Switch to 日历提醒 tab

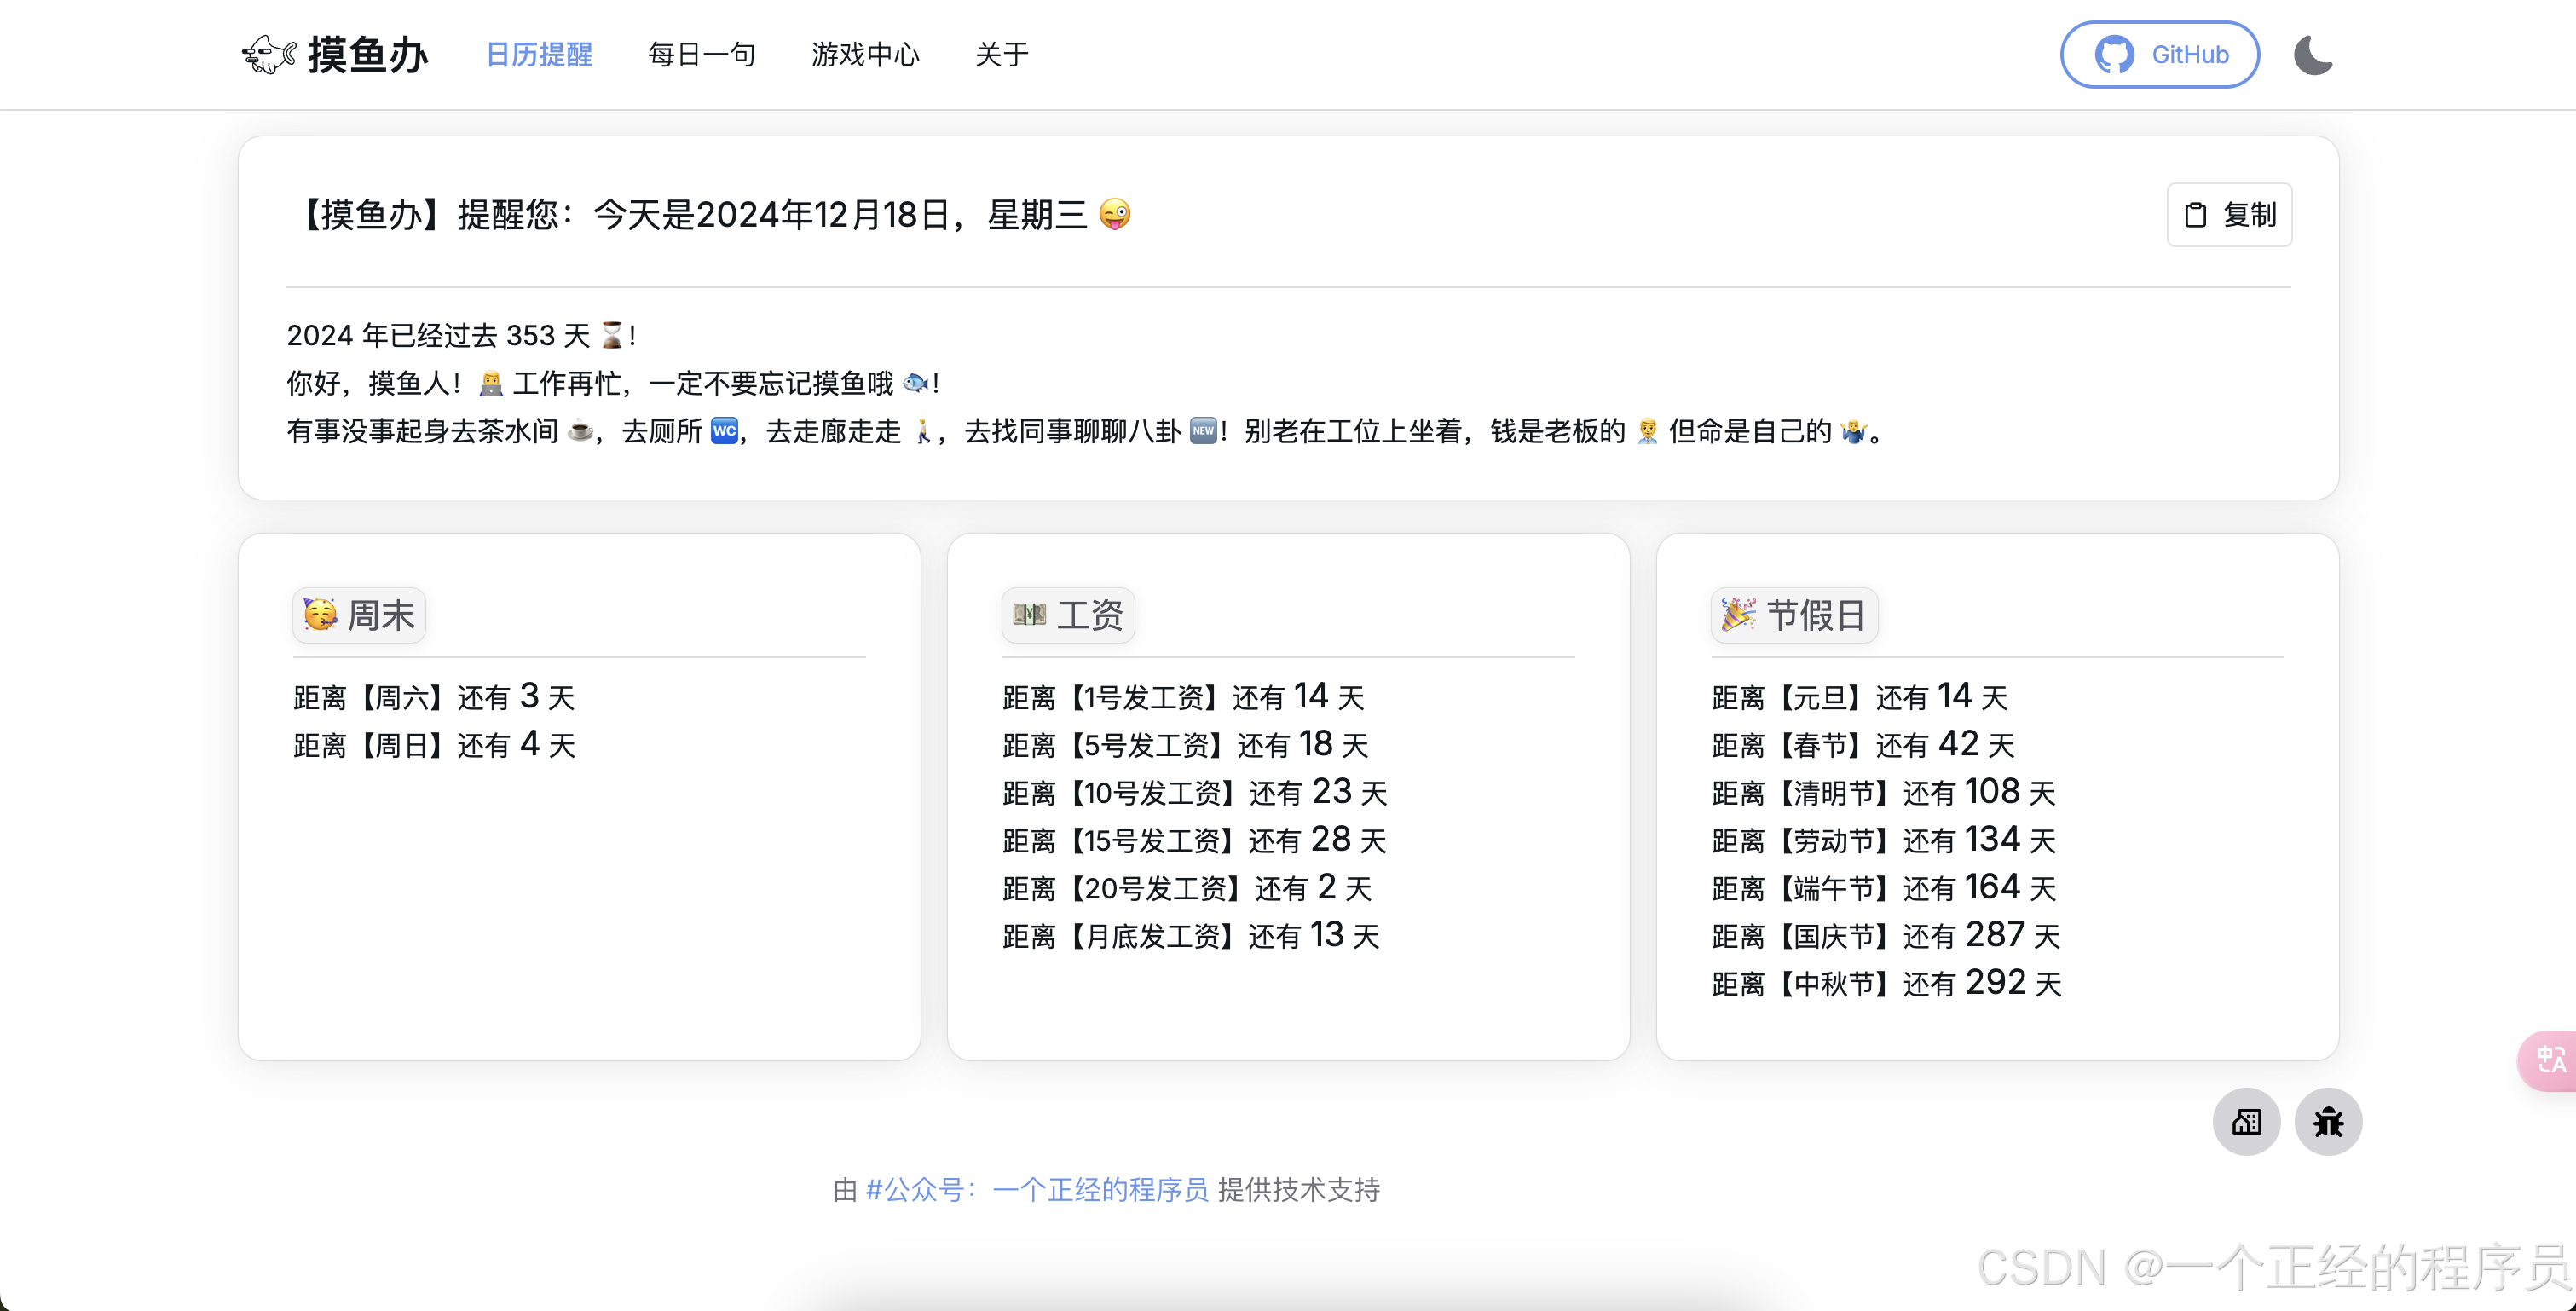coord(539,55)
